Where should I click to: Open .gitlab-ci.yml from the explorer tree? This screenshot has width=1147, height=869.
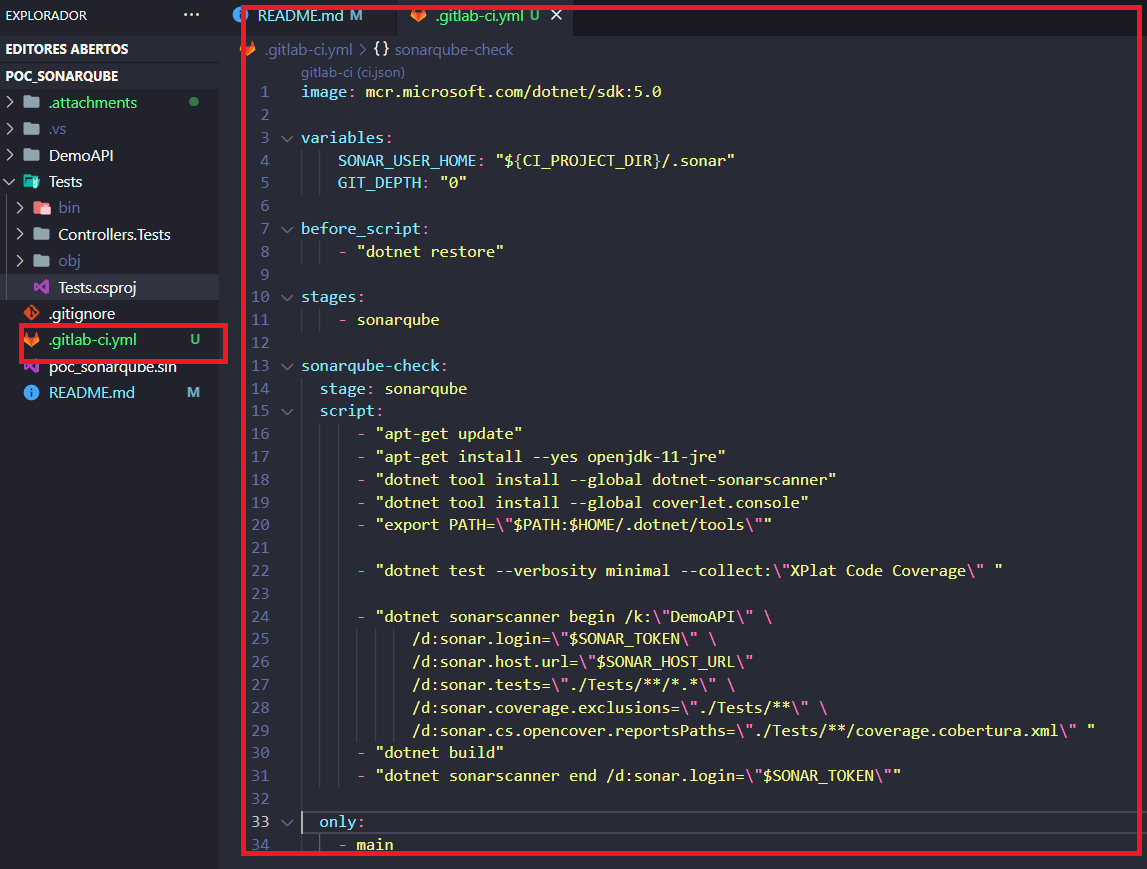[110, 340]
